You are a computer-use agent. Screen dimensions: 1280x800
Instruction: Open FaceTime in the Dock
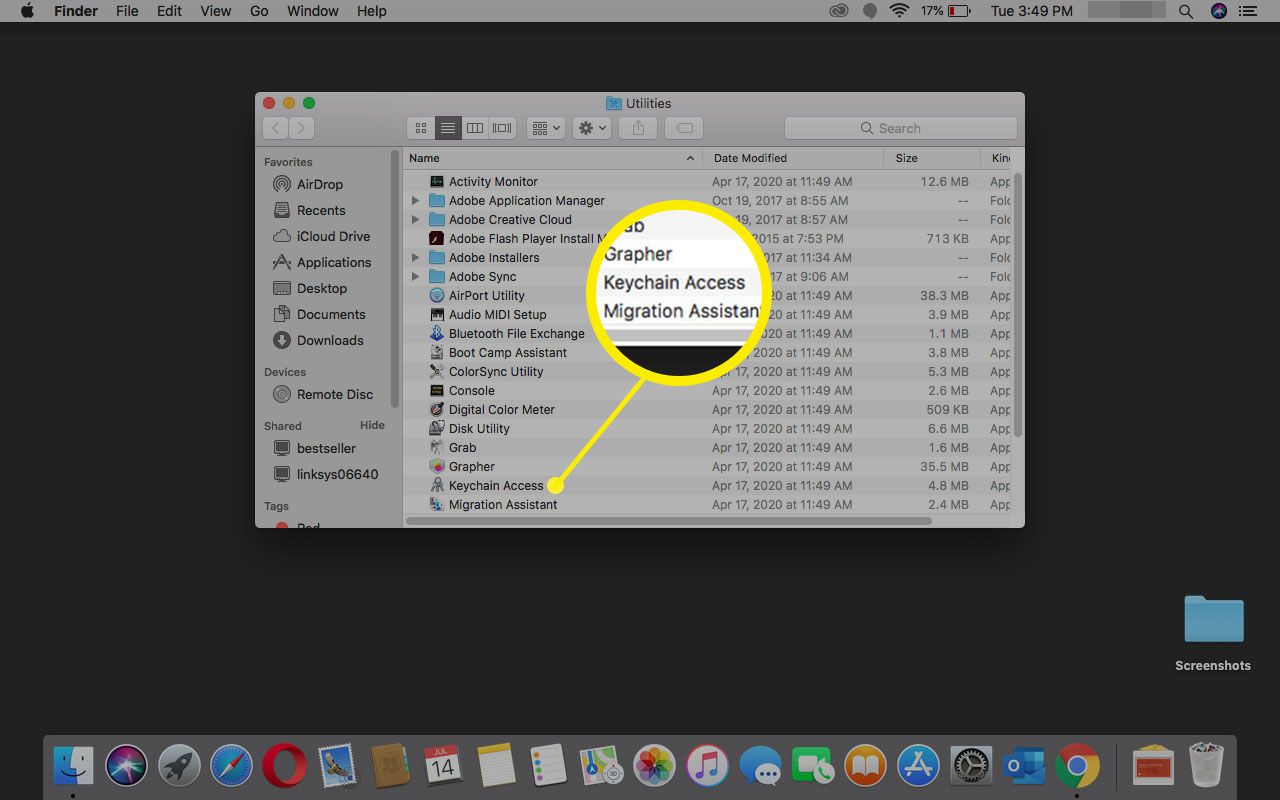click(x=813, y=767)
